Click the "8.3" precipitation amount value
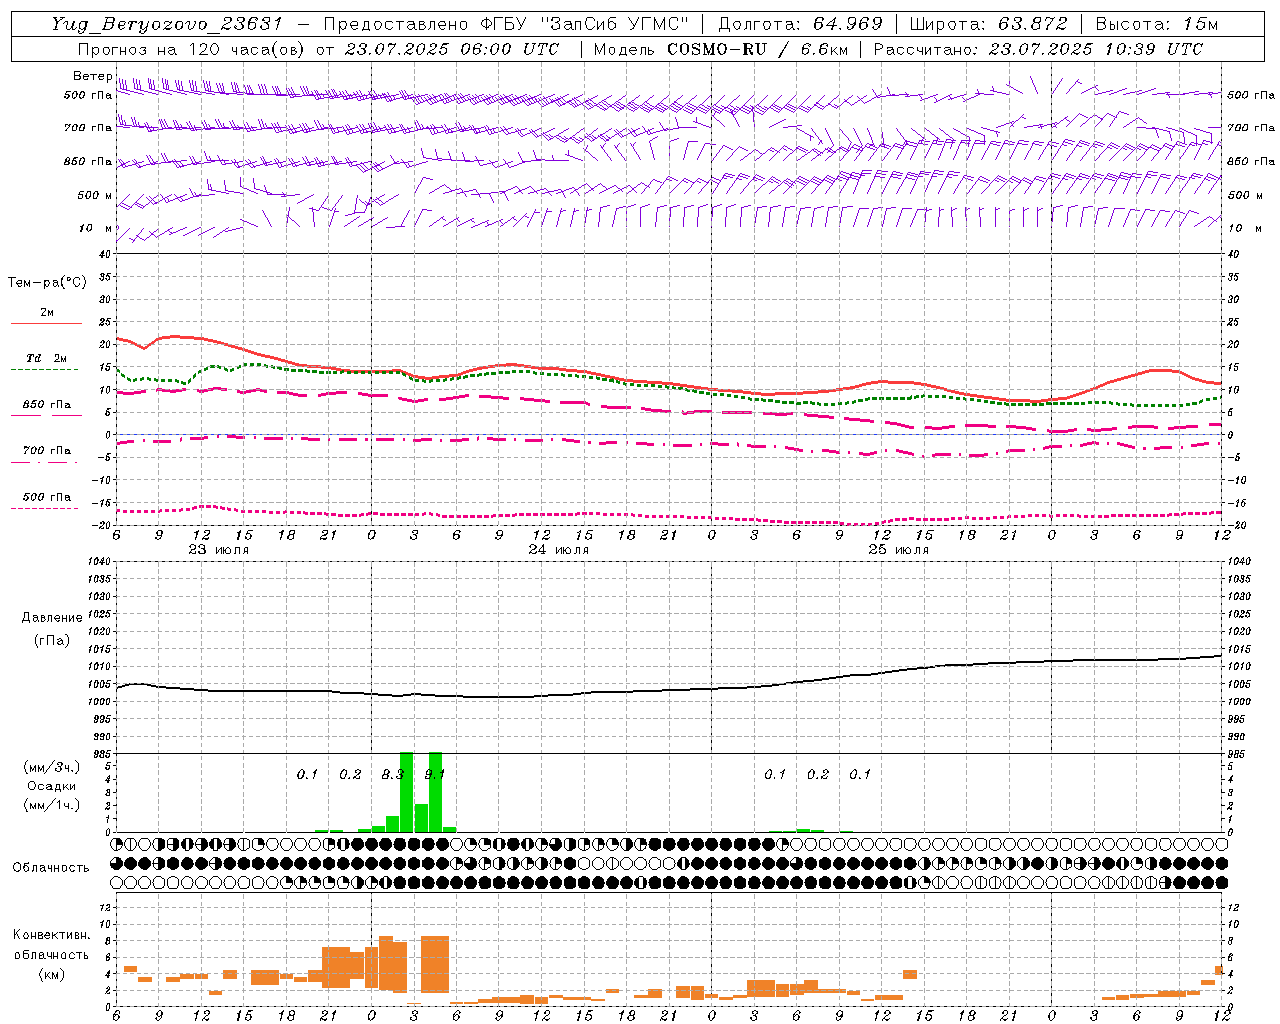The width and height of the screenshot is (1280, 1024). (x=393, y=774)
